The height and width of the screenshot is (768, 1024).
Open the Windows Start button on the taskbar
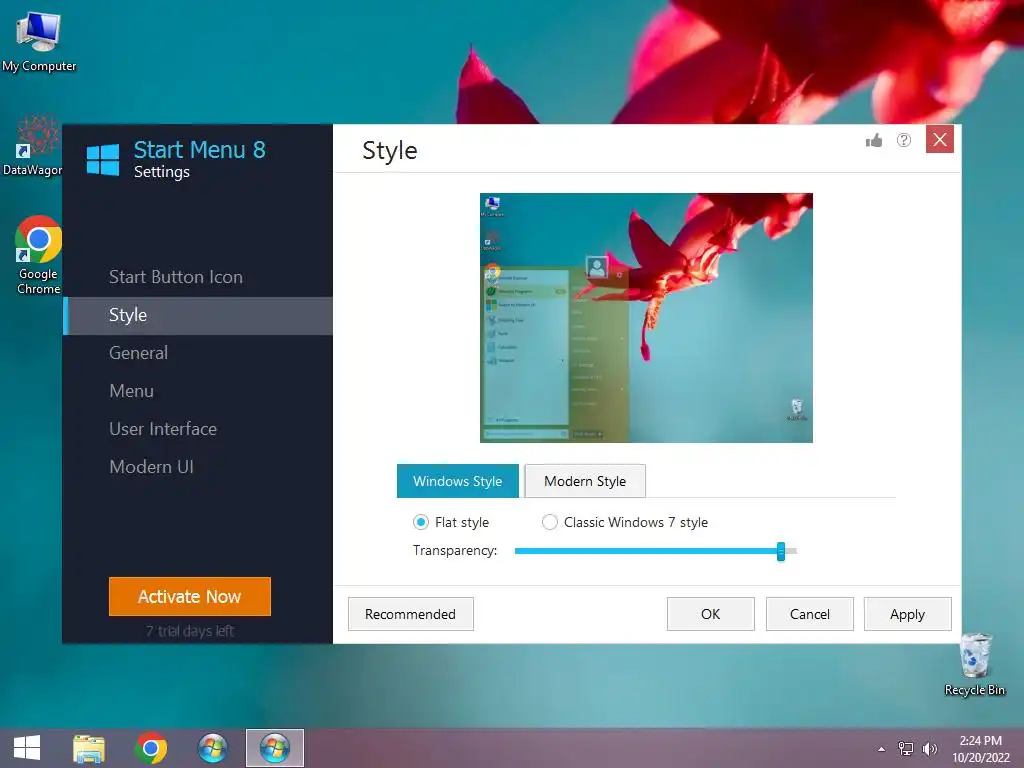(x=27, y=748)
